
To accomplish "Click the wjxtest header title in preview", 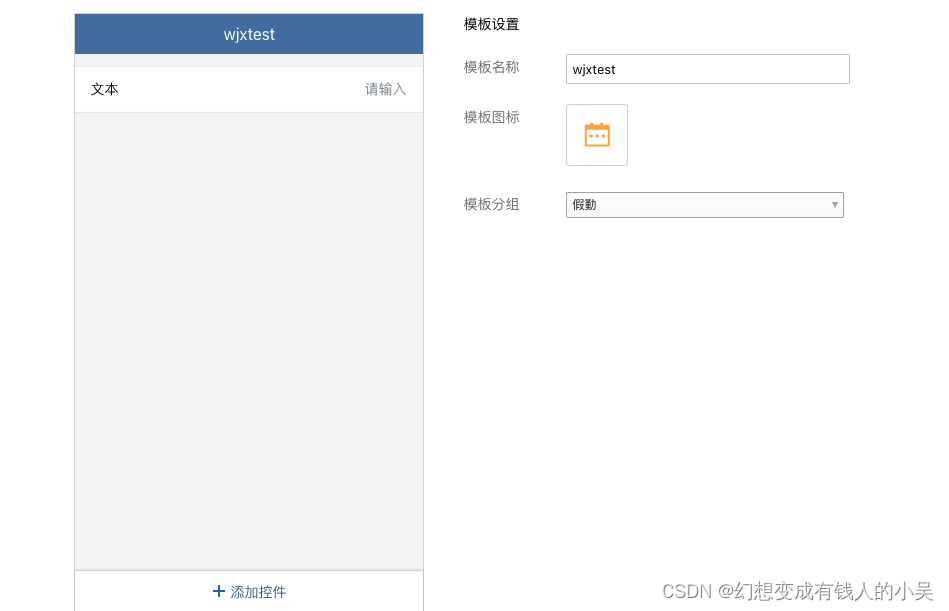I will 249,34.
